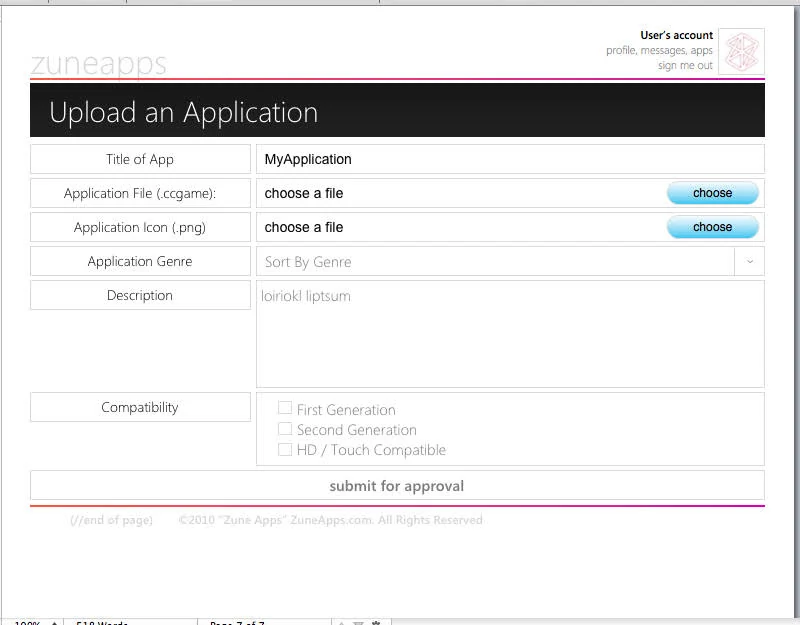Click submit for approval button
Screen dimensions: 800x625
[x=397, y=486]
